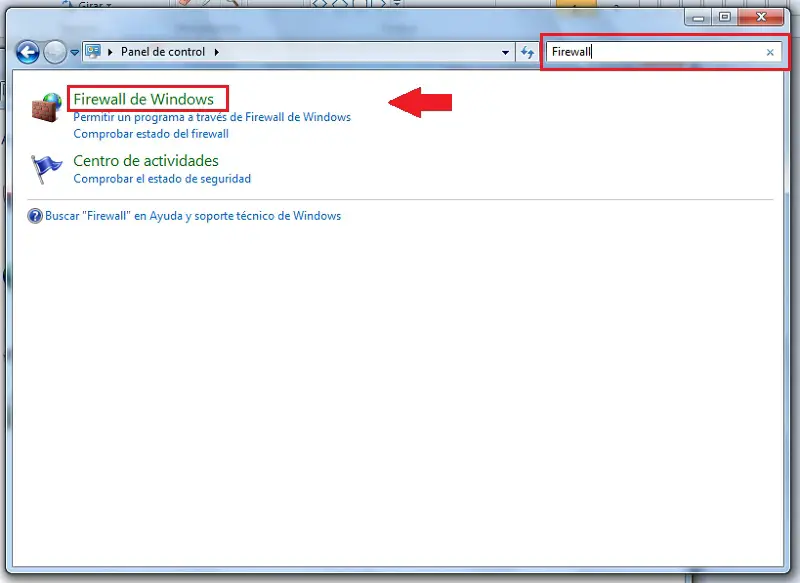800x583 pixels.
Task: Open Centro de actividades
Action: pyautogui.click(x=146, y=161)
